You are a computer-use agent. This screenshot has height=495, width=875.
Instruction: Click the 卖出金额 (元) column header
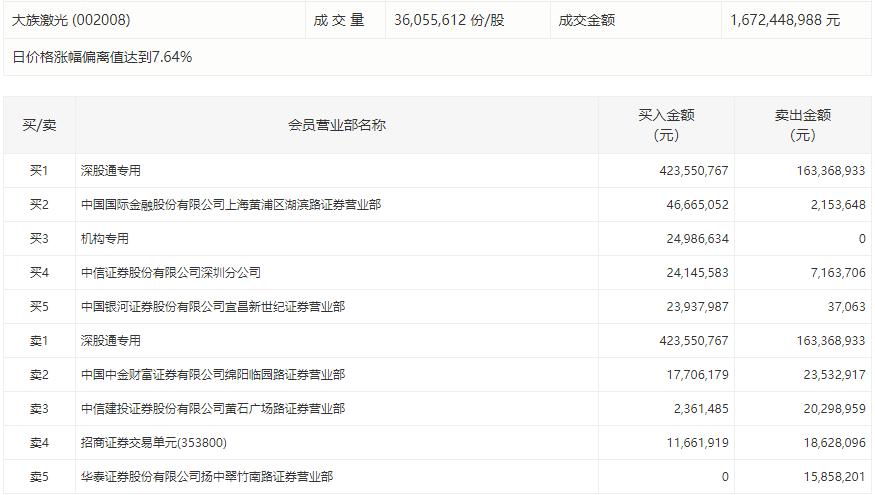(802, 125)
